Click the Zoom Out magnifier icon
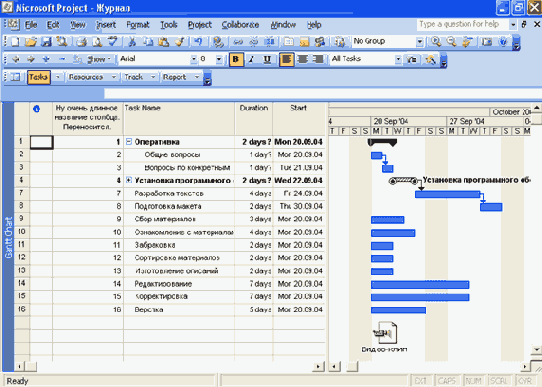 pos(451,42)
